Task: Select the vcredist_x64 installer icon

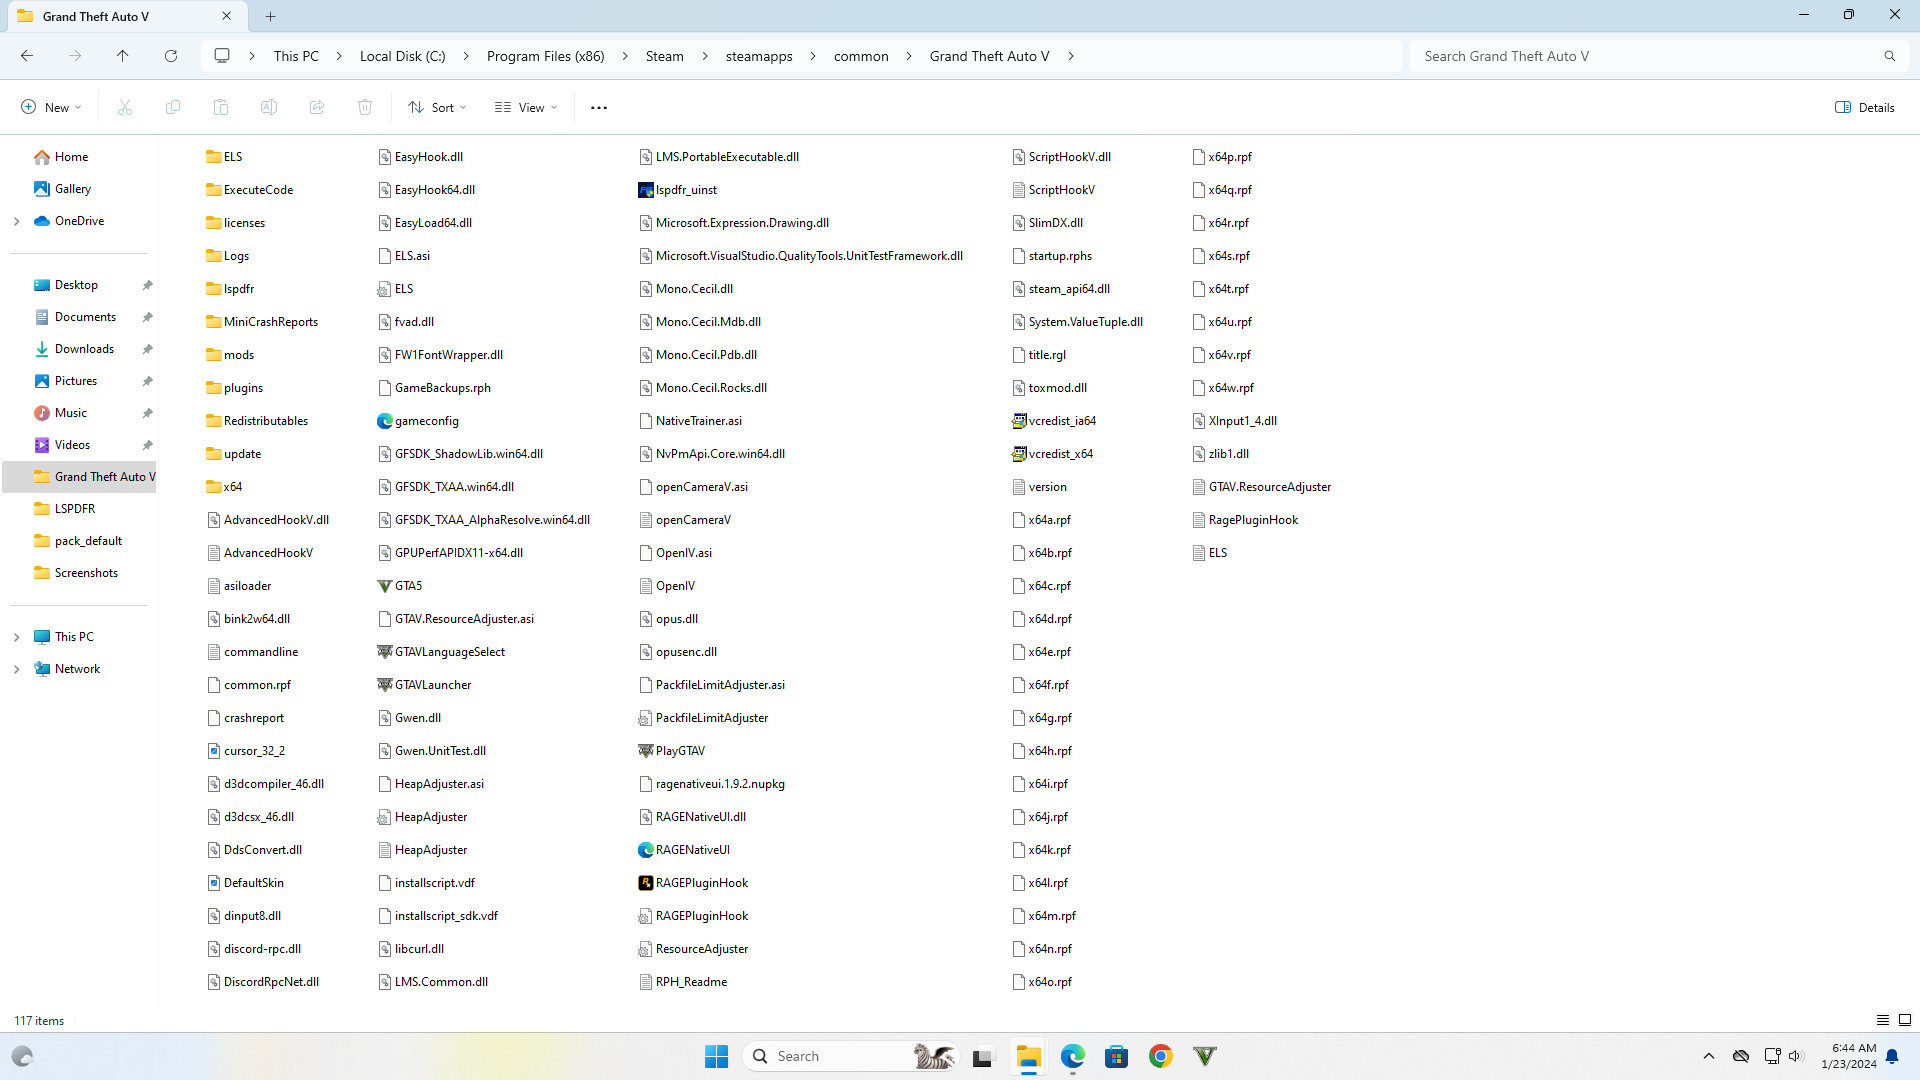Action: click(x=1019, y=454)
